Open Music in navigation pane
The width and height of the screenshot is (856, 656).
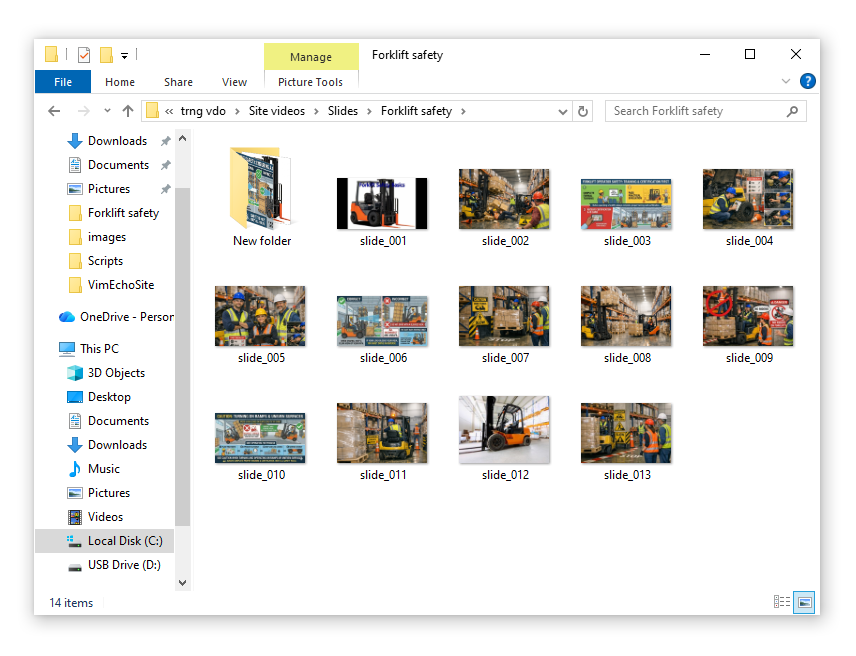click(x=104, y=469)
